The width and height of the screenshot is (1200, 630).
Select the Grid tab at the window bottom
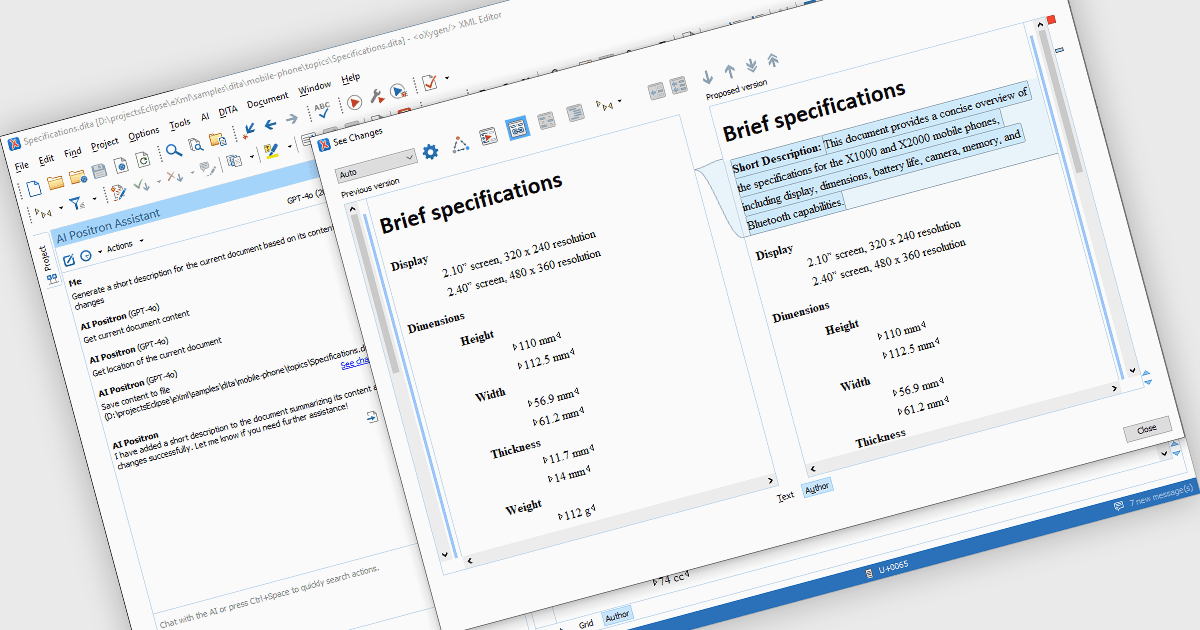tap(586, 624)
